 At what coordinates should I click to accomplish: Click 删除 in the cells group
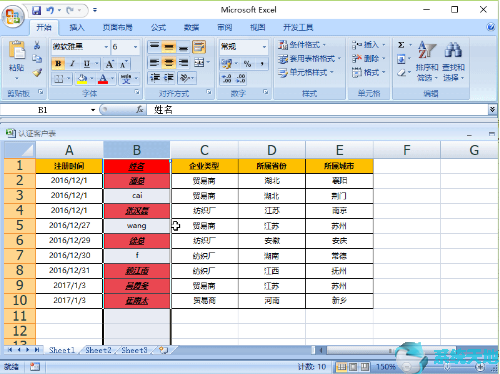click(x=368, y=59)
